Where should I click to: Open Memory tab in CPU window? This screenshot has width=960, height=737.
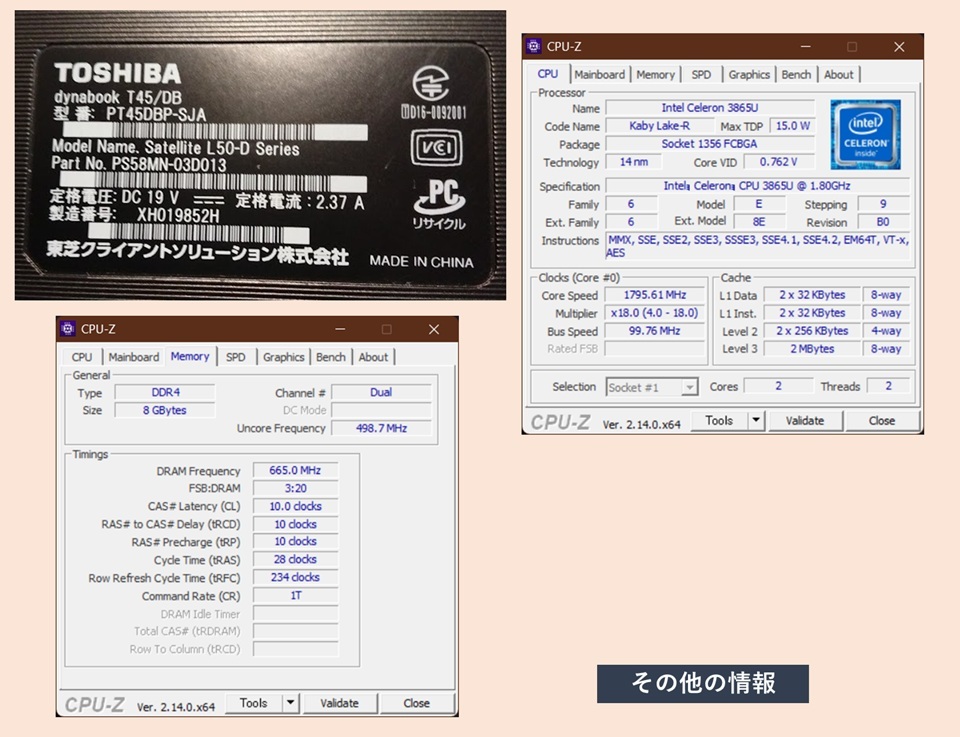coord(655,75)
